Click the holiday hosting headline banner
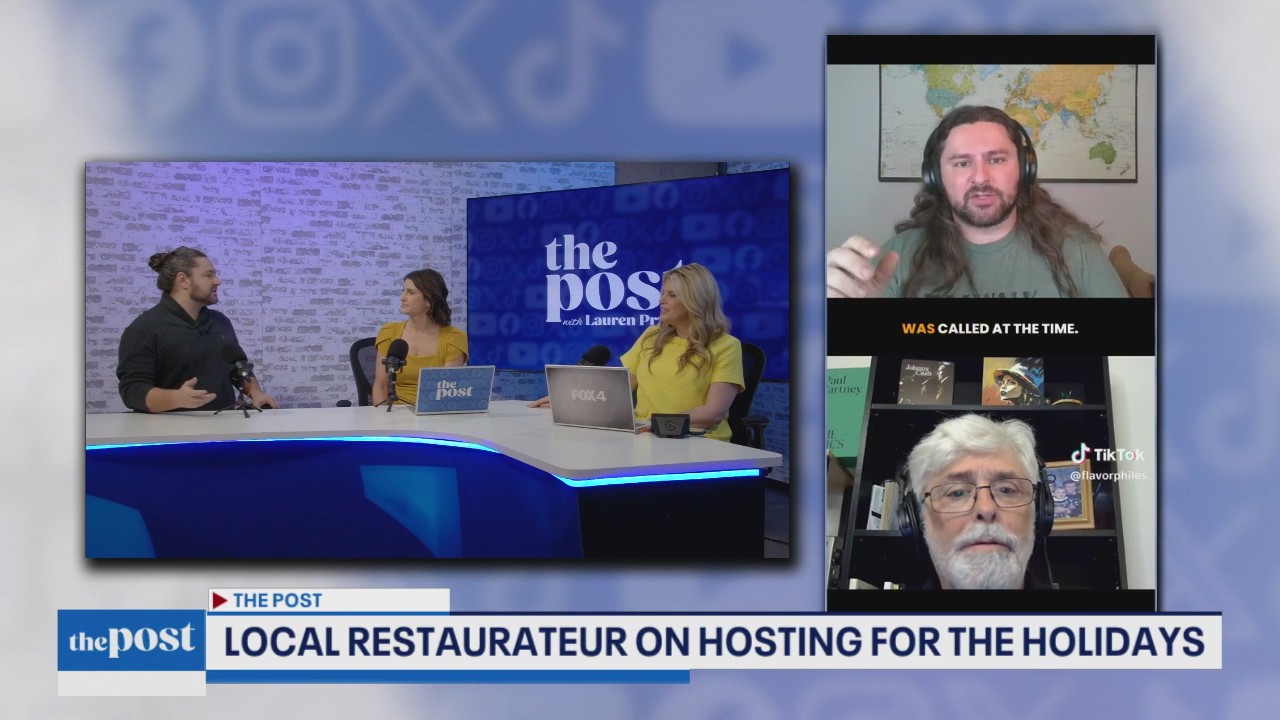1280x720 pixels. [713, 641]
